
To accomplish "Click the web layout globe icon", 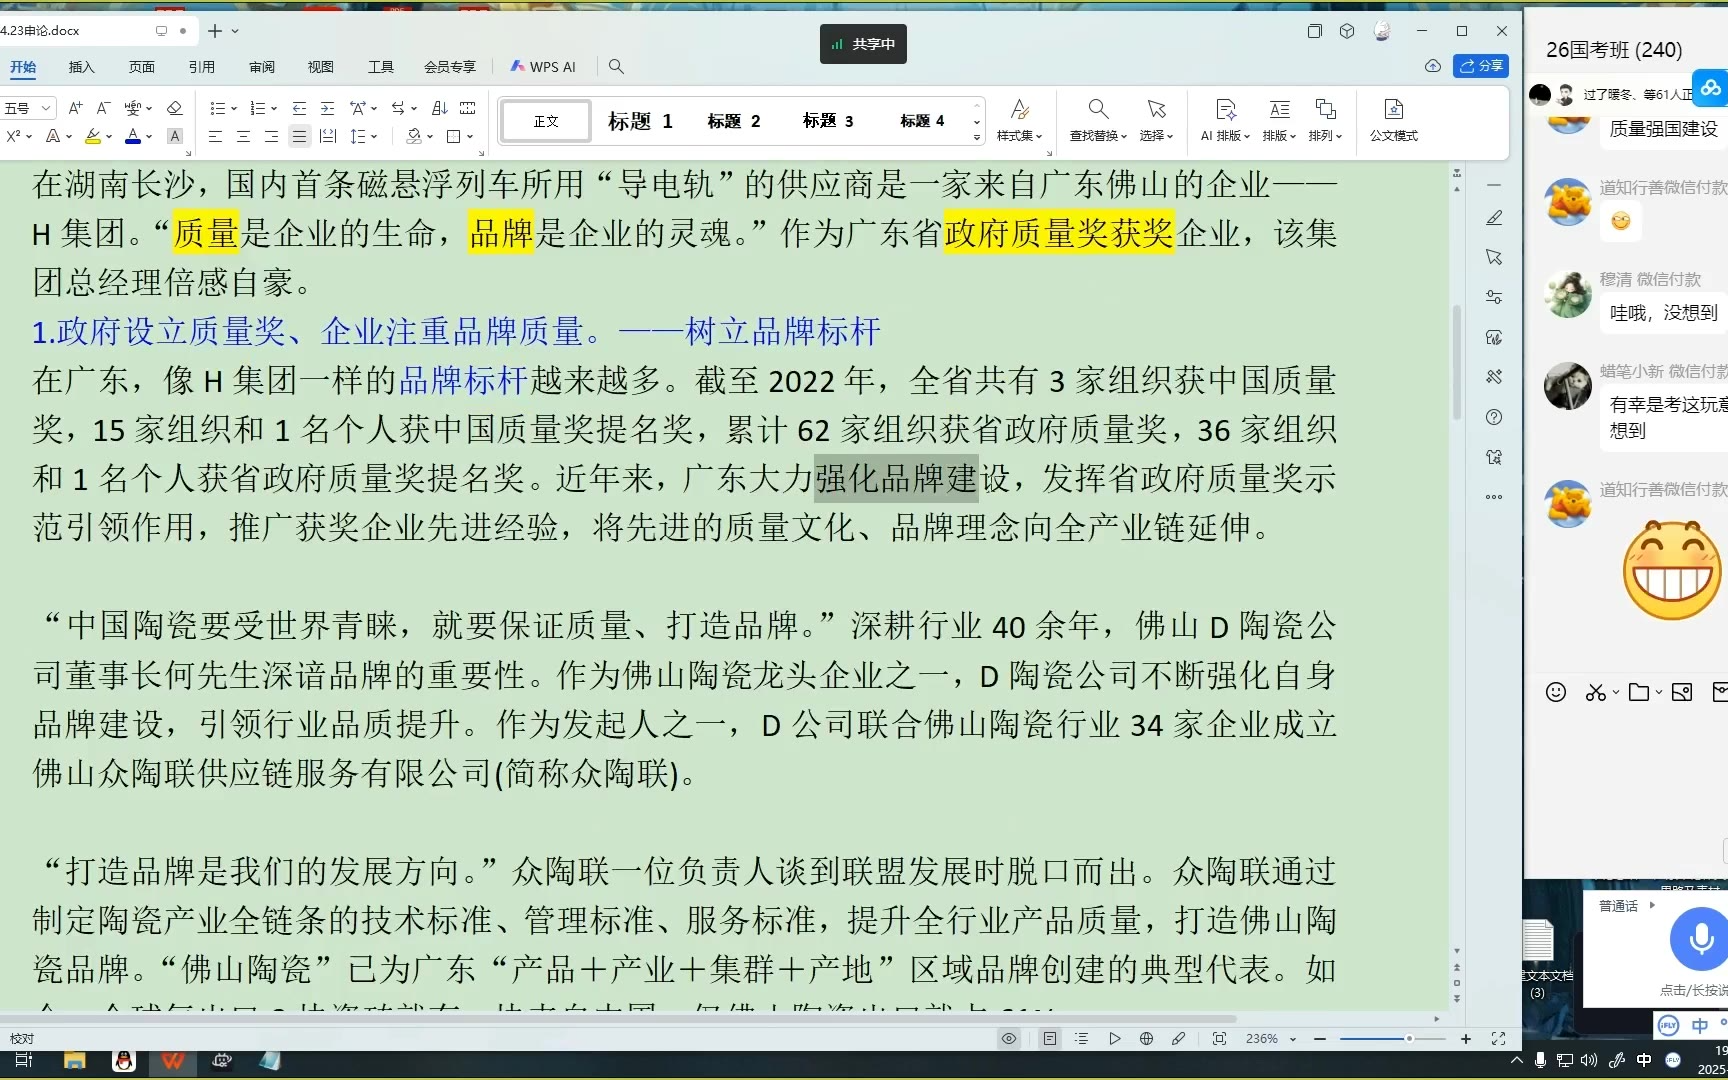I will tap(1146, 1039).
